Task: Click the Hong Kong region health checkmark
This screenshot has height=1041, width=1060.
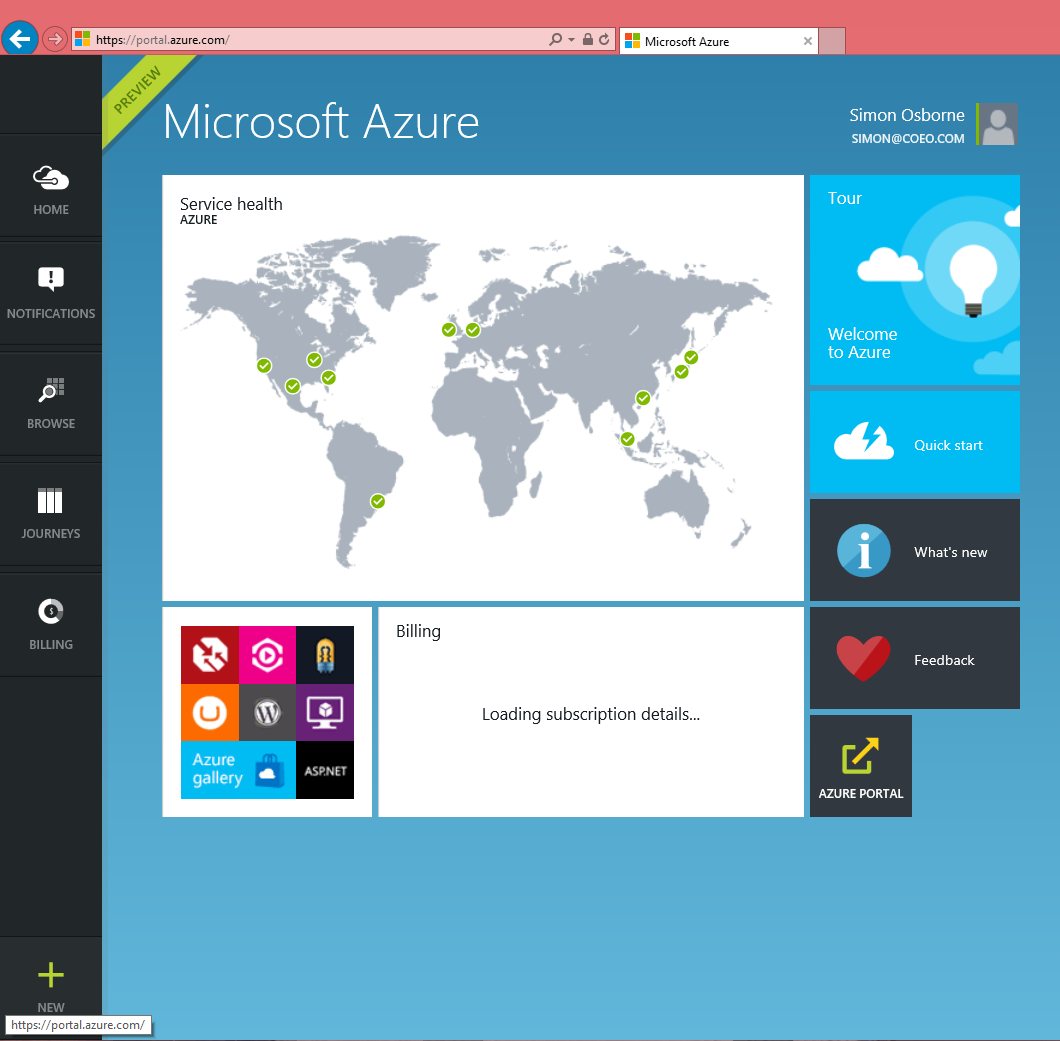Action: (x=644, y=397)
